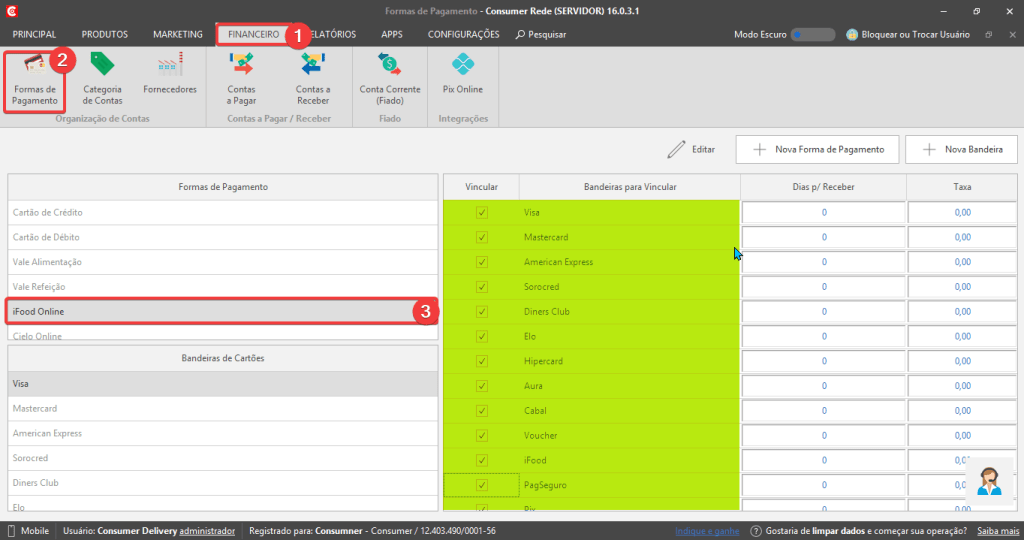Screen dimensions: 1024x540
Task: Open Contas a Pagar icon
Action: tap(241, 80)
